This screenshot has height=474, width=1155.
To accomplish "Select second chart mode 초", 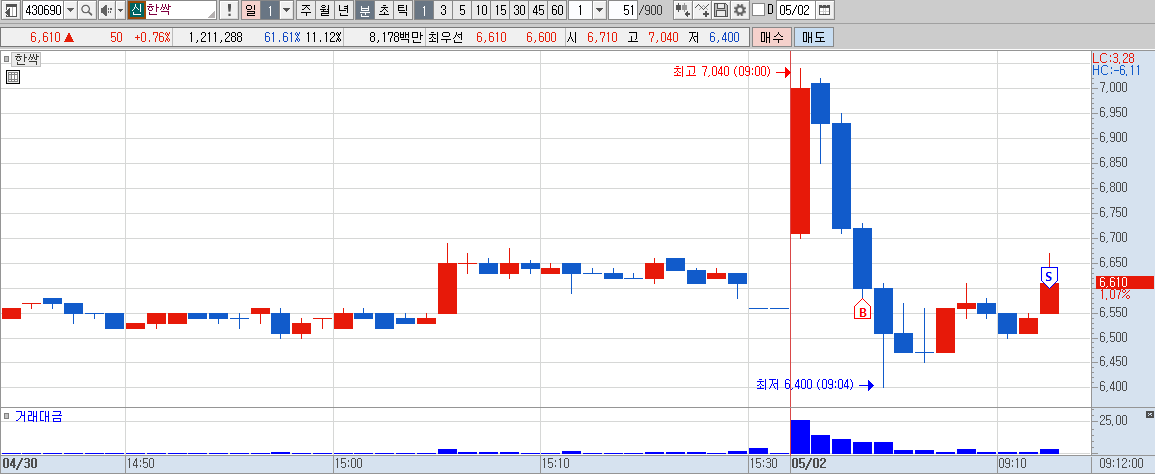I will (384, 10).
